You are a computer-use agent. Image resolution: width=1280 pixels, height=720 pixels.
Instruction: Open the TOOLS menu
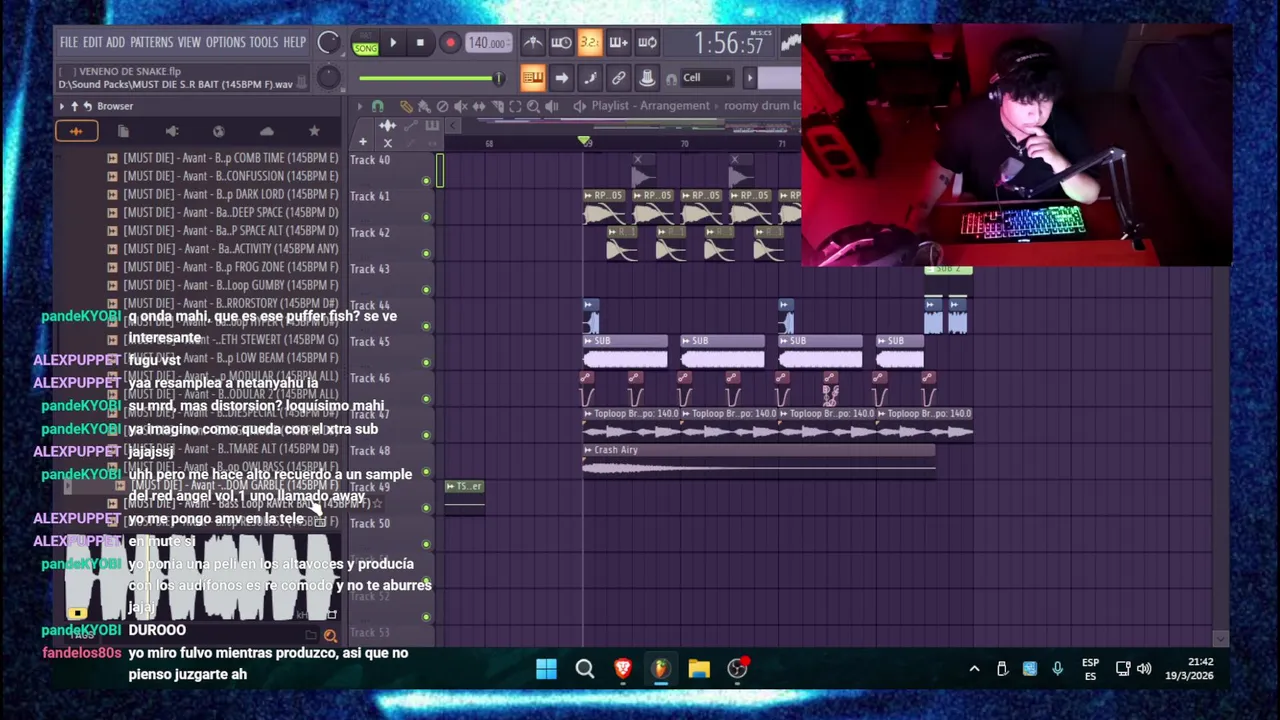click(264, 43)
